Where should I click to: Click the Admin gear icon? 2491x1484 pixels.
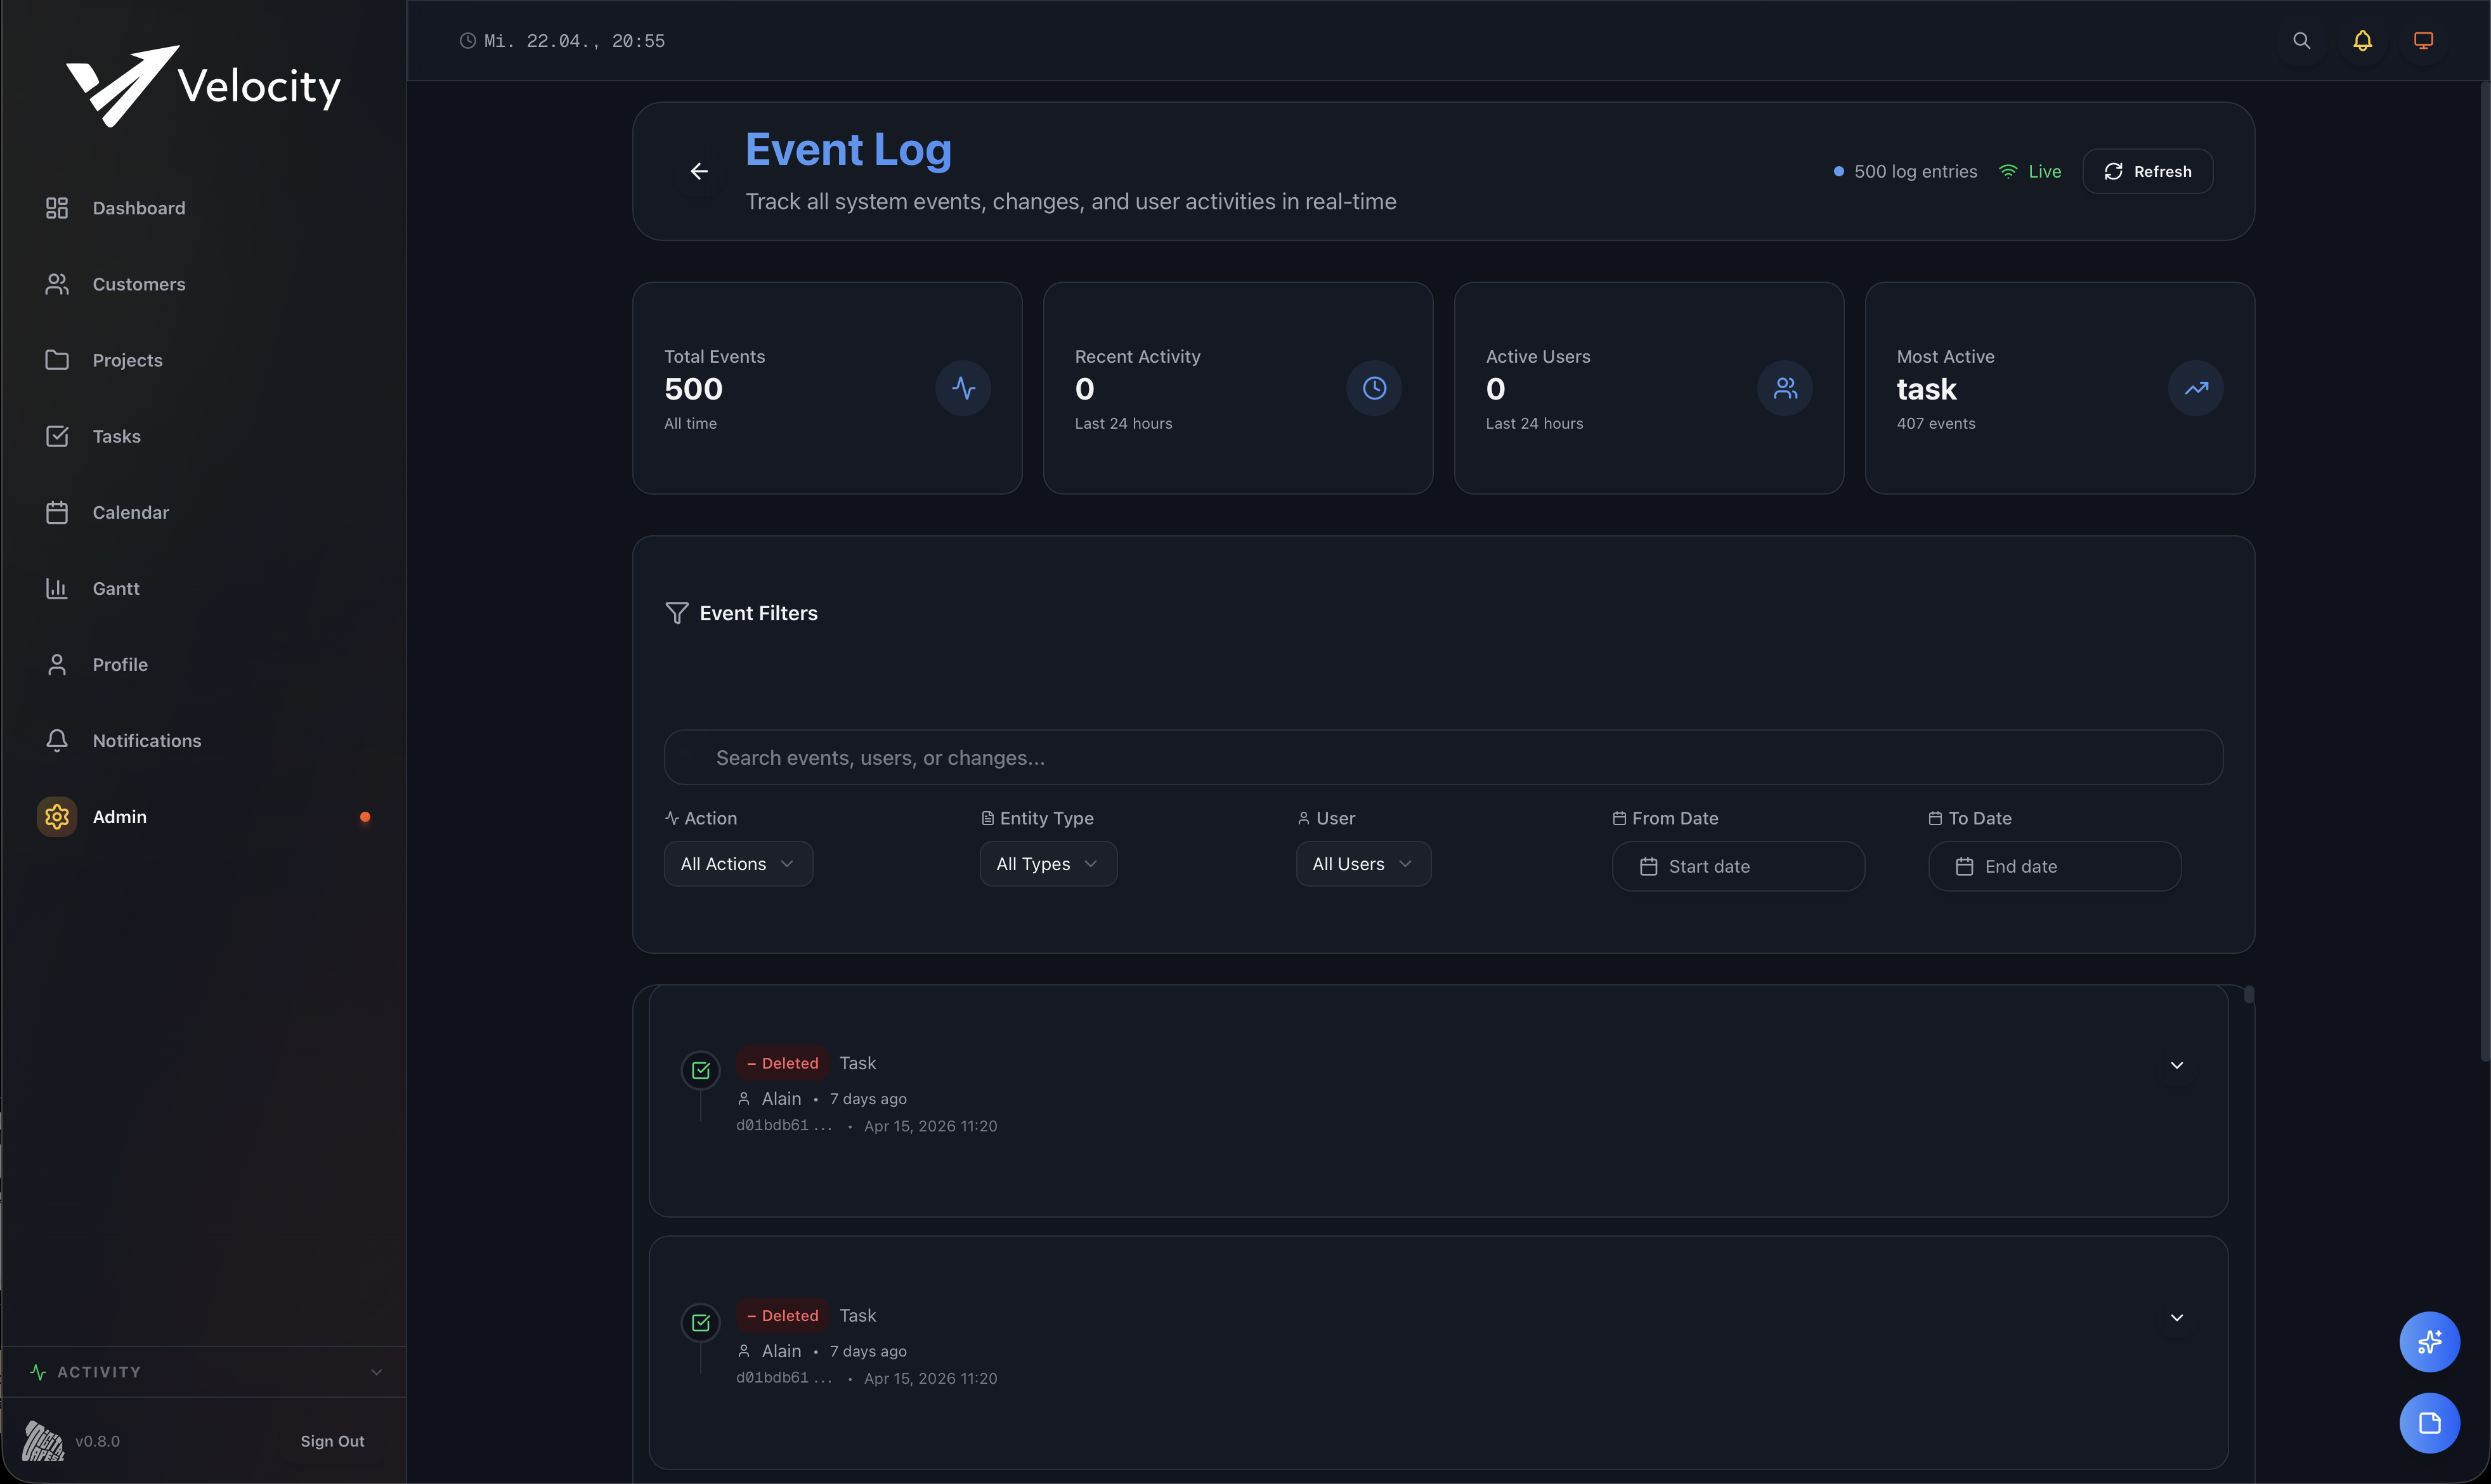[56, 816]
